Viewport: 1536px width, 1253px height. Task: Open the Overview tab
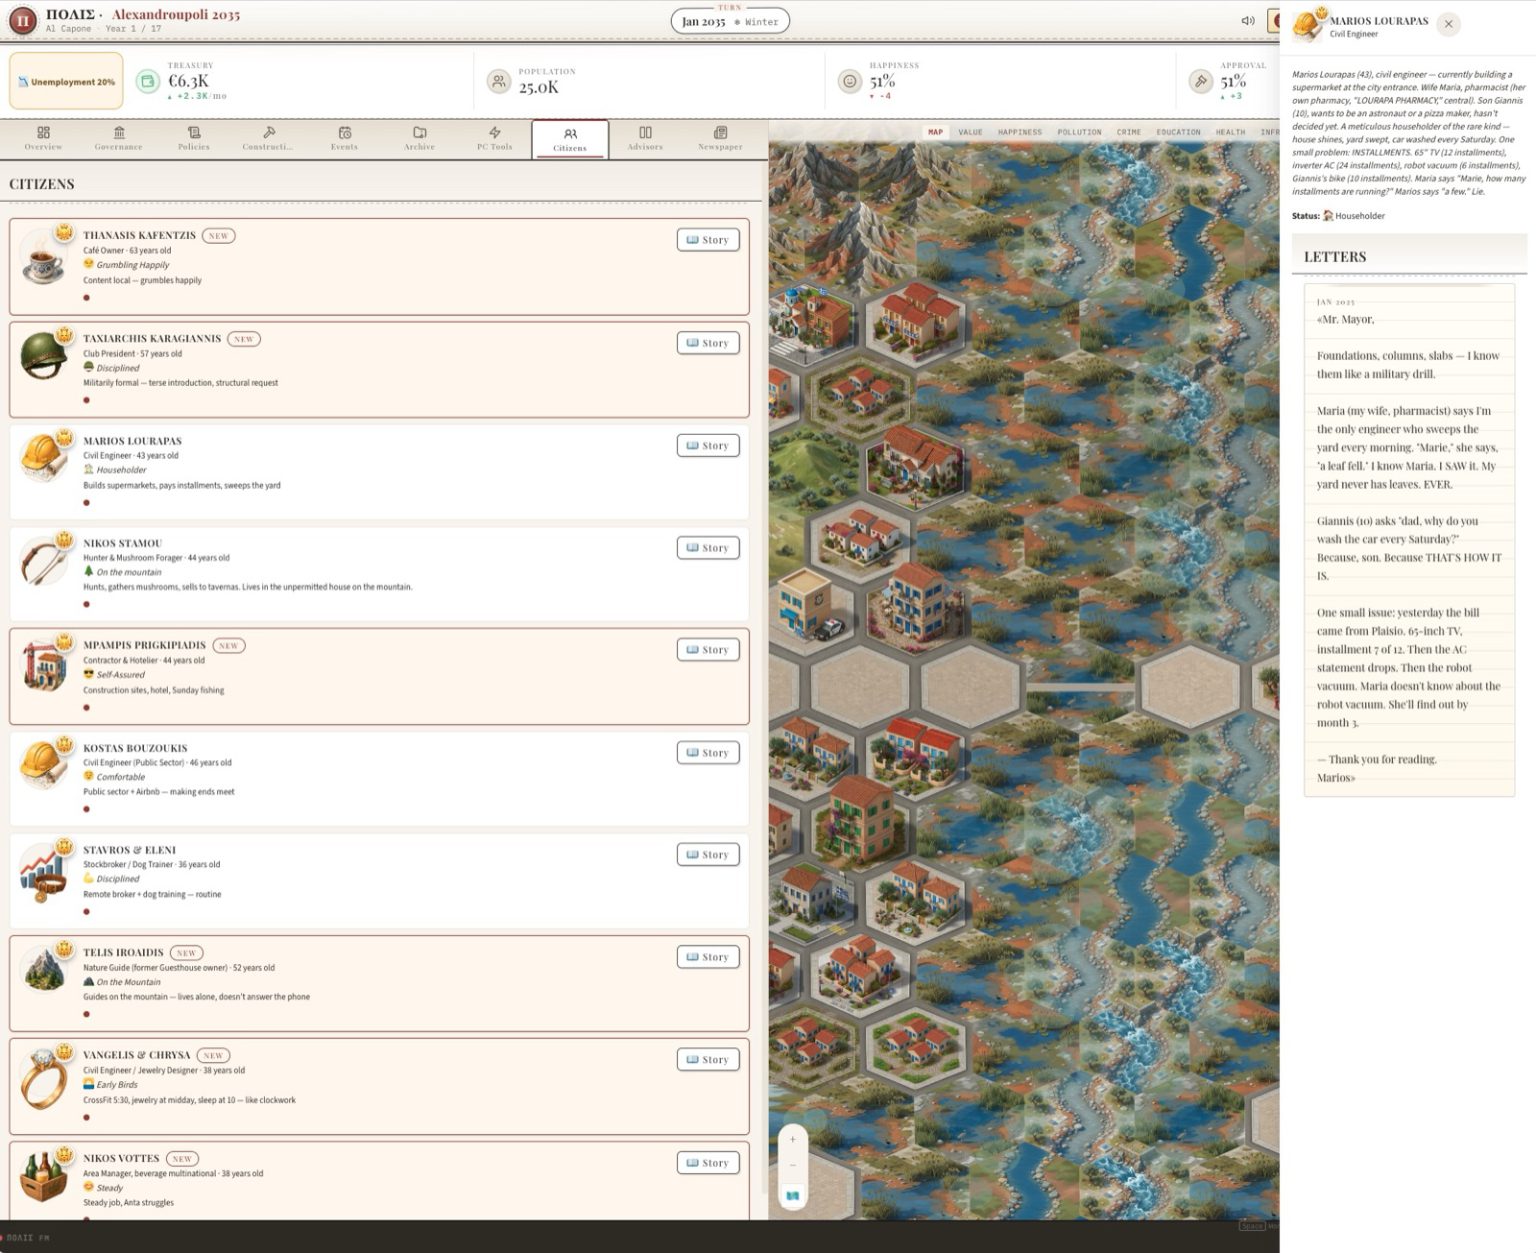point(43,139)
